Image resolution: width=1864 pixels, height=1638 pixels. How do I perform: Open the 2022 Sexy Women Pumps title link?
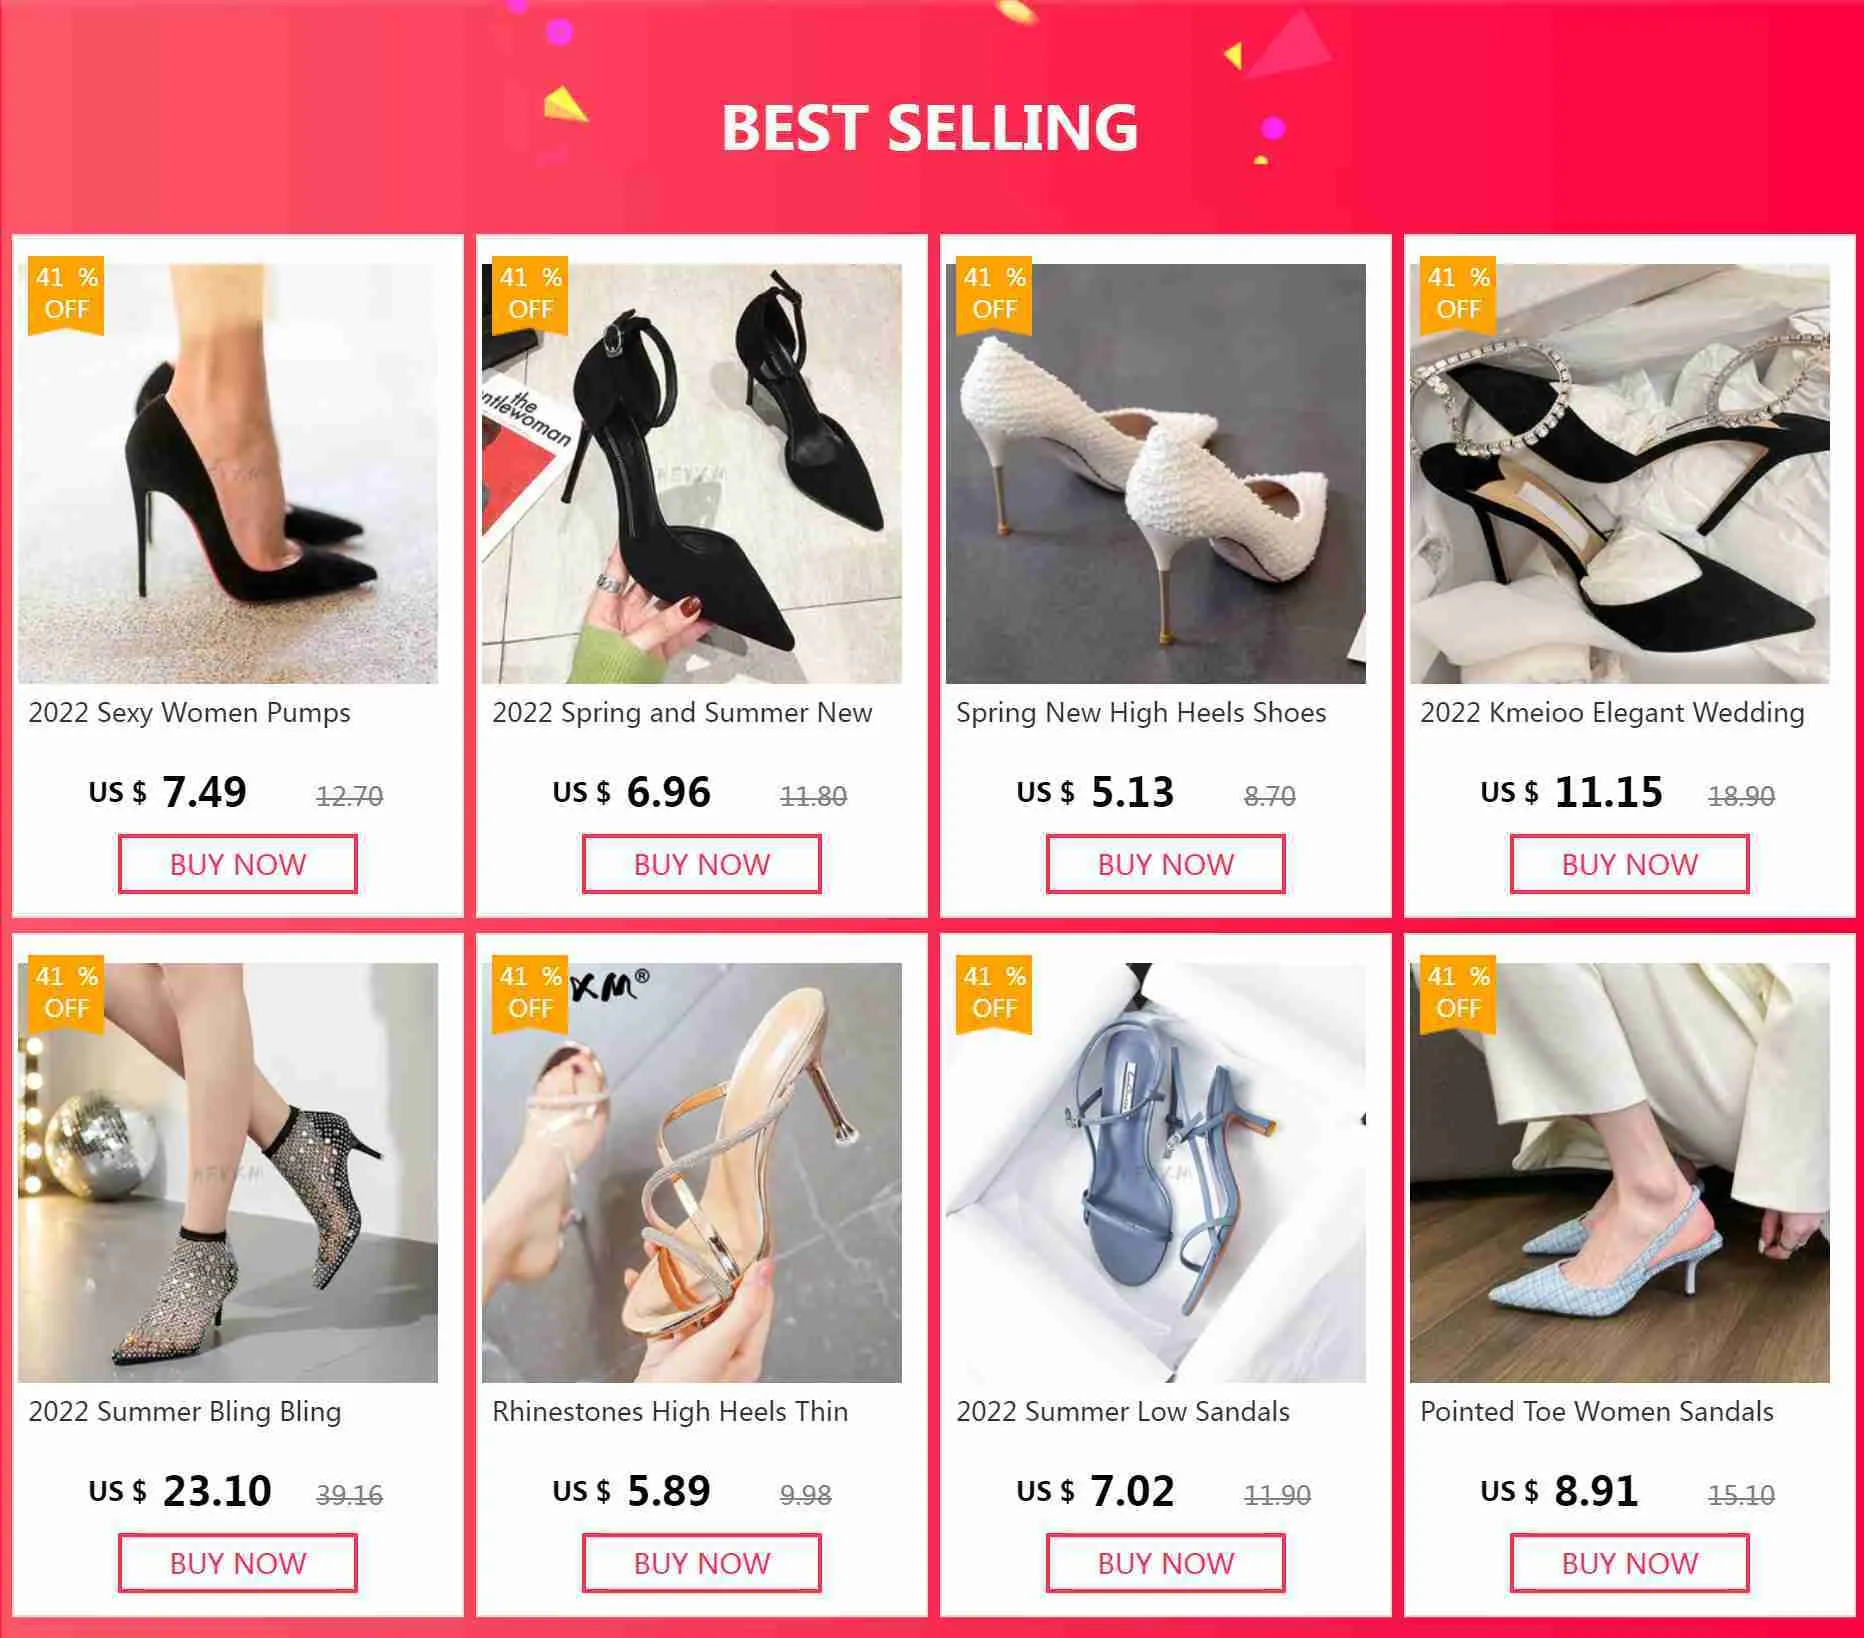coord(190,713)
